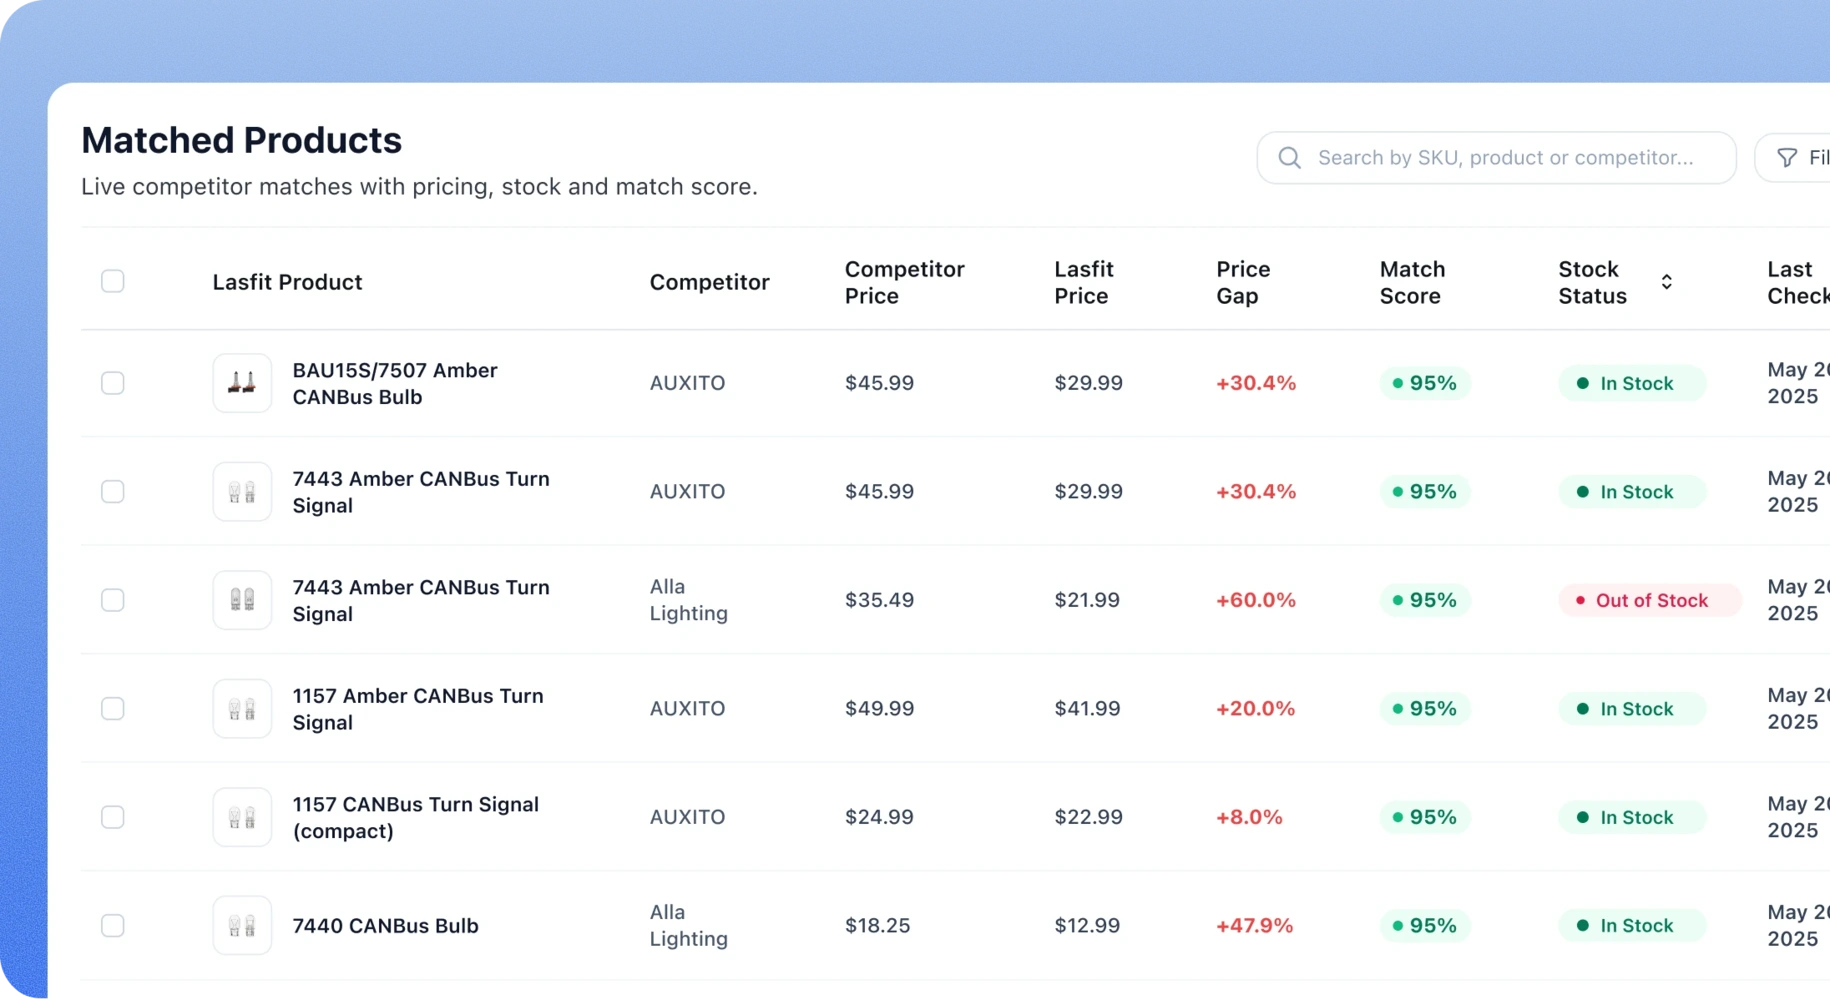The height and width of the screenshot is (1000, 1830).
Task: Open 1157 Amber CANBus Turn Signal thumbnail
Action: coord(242,709)
